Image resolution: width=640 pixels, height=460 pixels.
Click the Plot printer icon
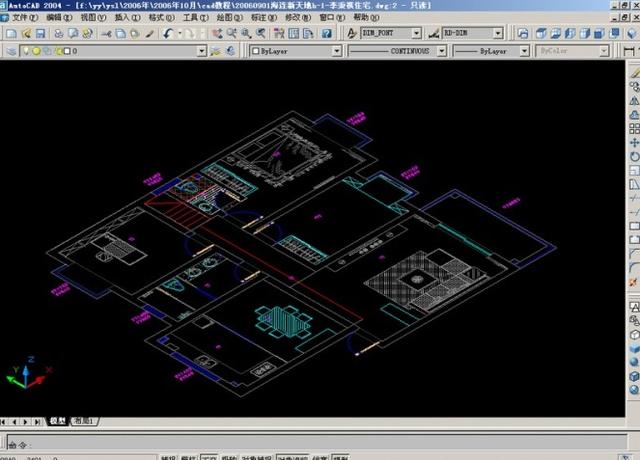coord(59,33)
